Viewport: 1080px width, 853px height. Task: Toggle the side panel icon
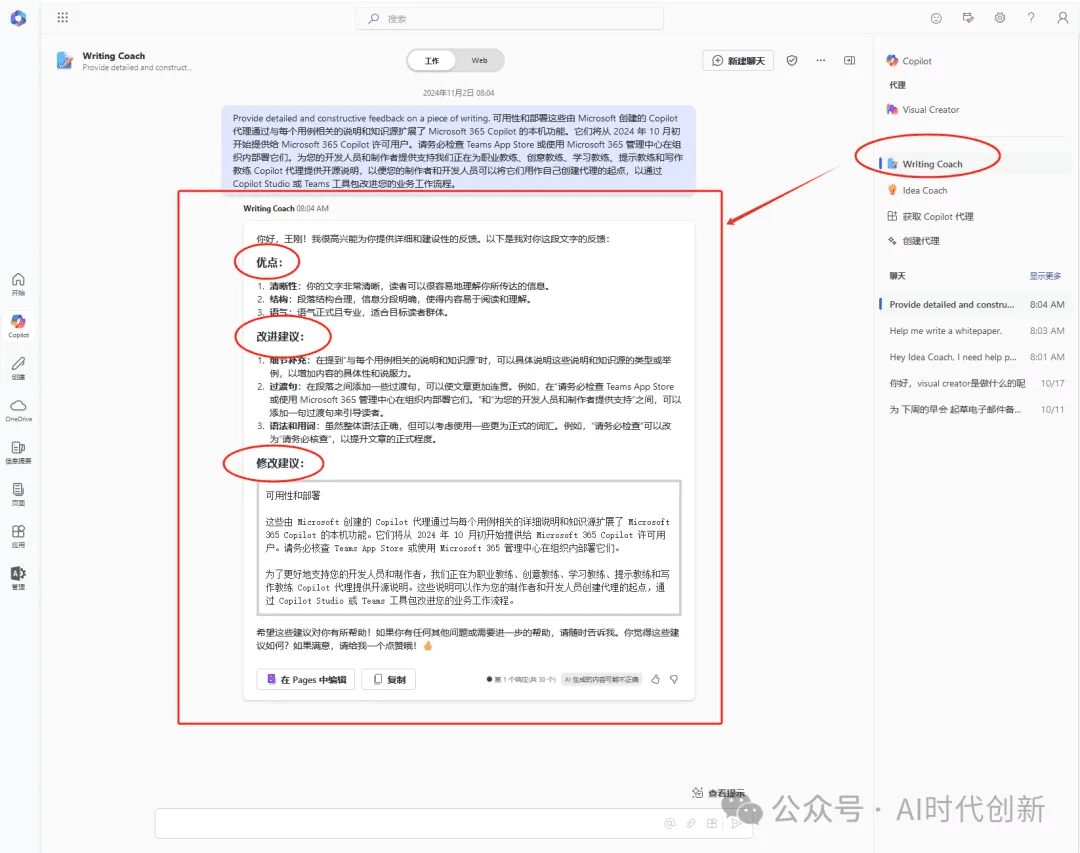point(849,61)
